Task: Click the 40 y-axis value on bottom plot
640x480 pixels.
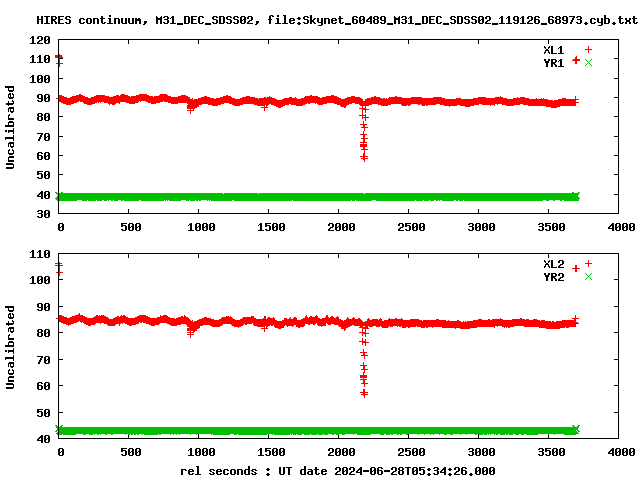Action: coord(43,439)
